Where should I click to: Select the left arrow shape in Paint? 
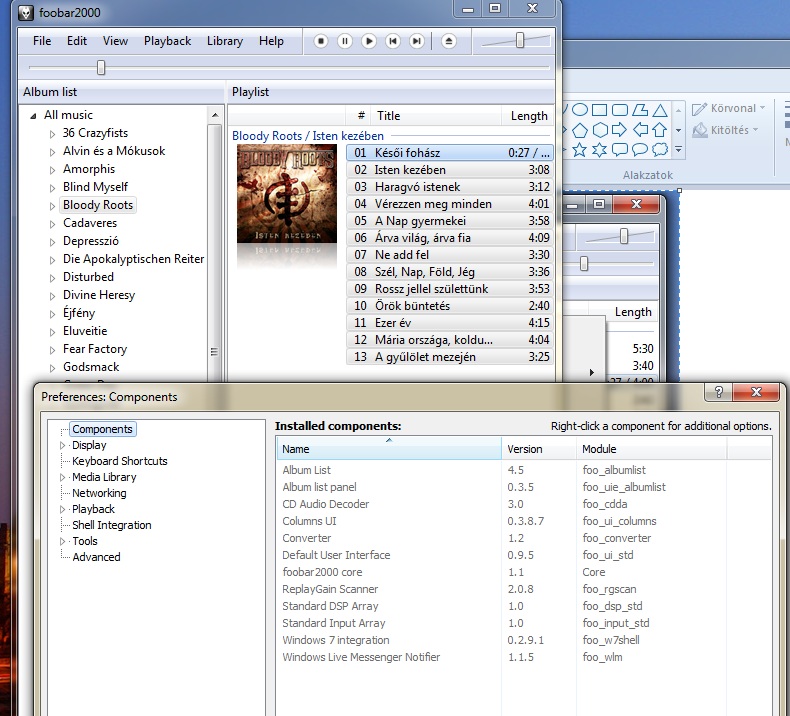tap(640, 130)
